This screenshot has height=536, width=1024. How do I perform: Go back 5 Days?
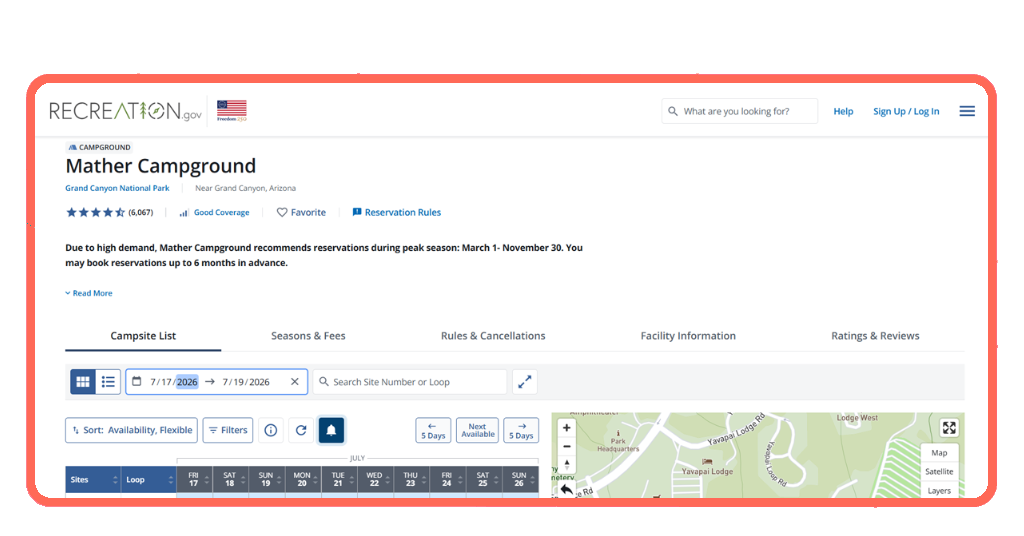(433, 430)
